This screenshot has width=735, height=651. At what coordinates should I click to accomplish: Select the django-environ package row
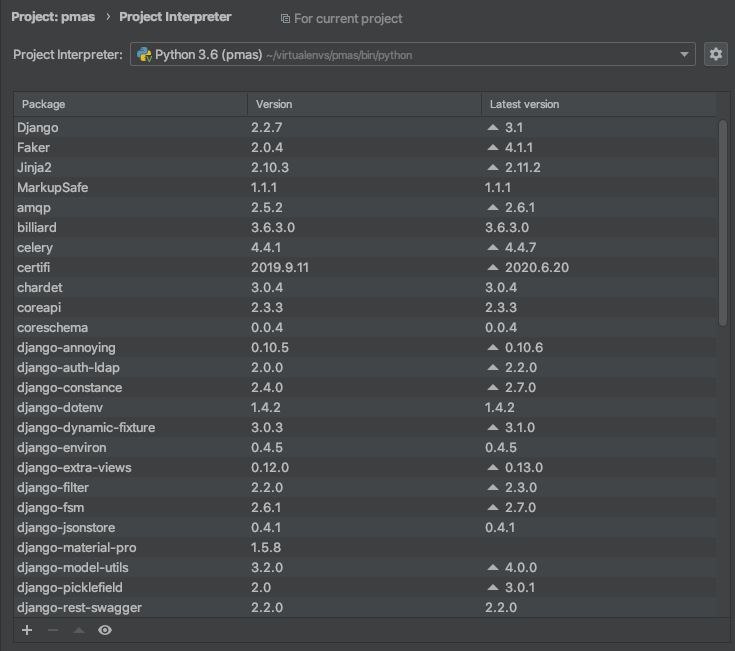pos(365,447)
